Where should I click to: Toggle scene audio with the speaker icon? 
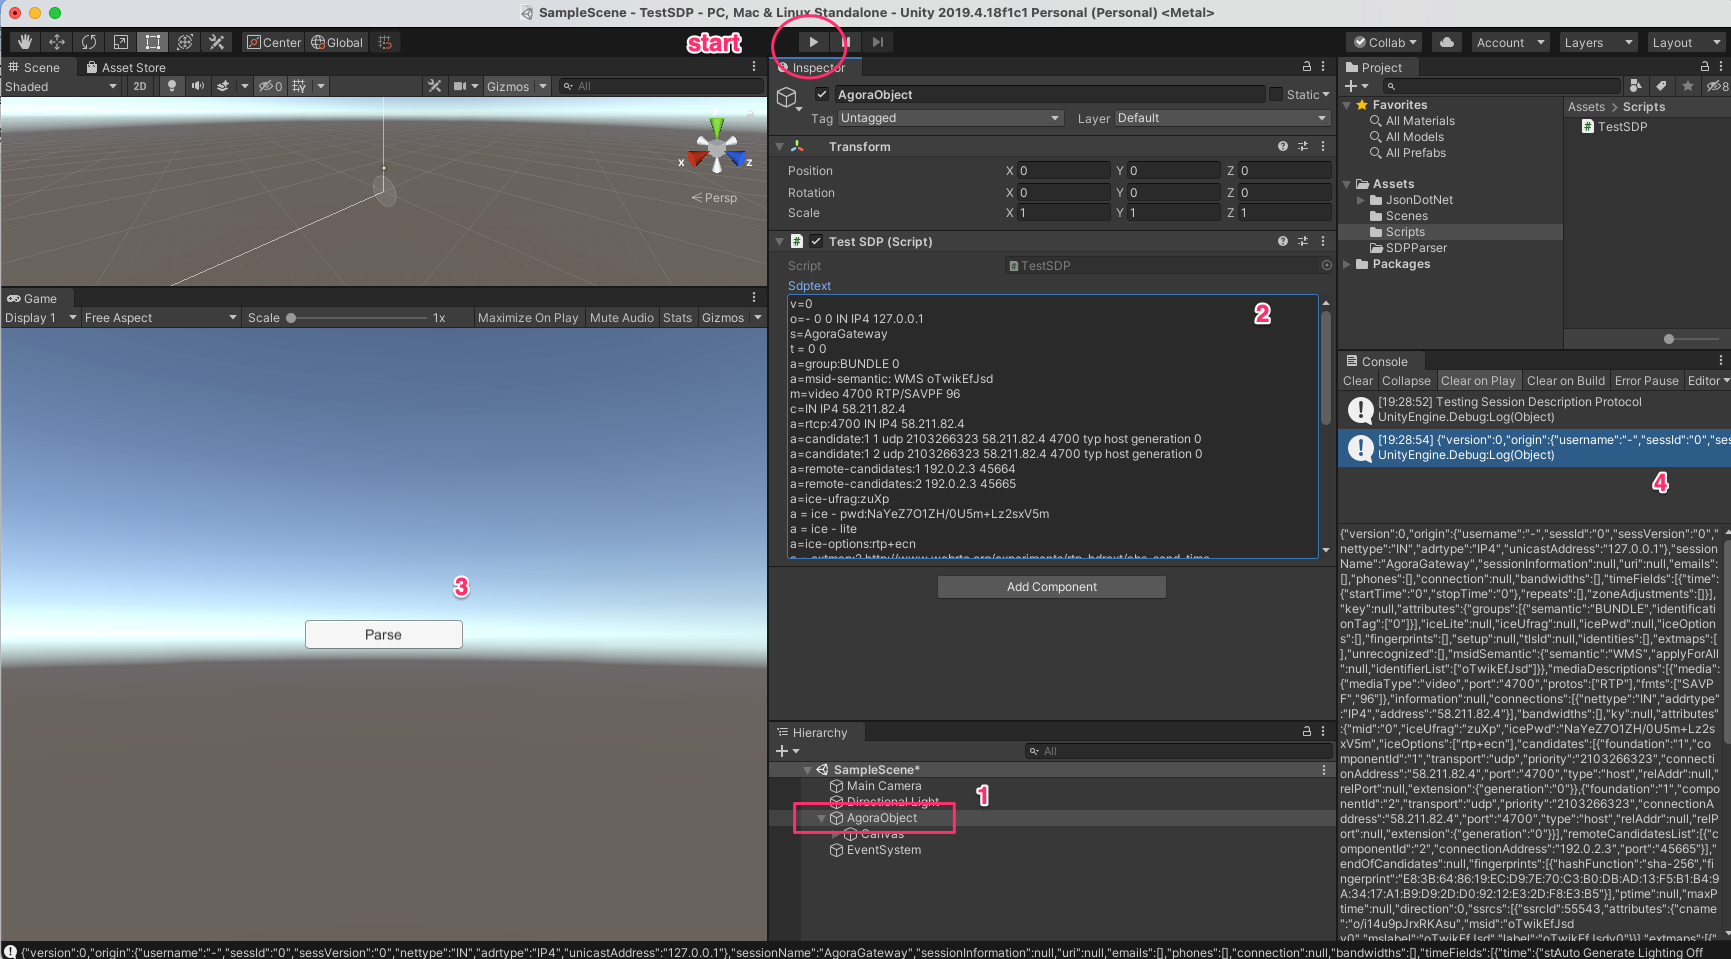point(198,86)
